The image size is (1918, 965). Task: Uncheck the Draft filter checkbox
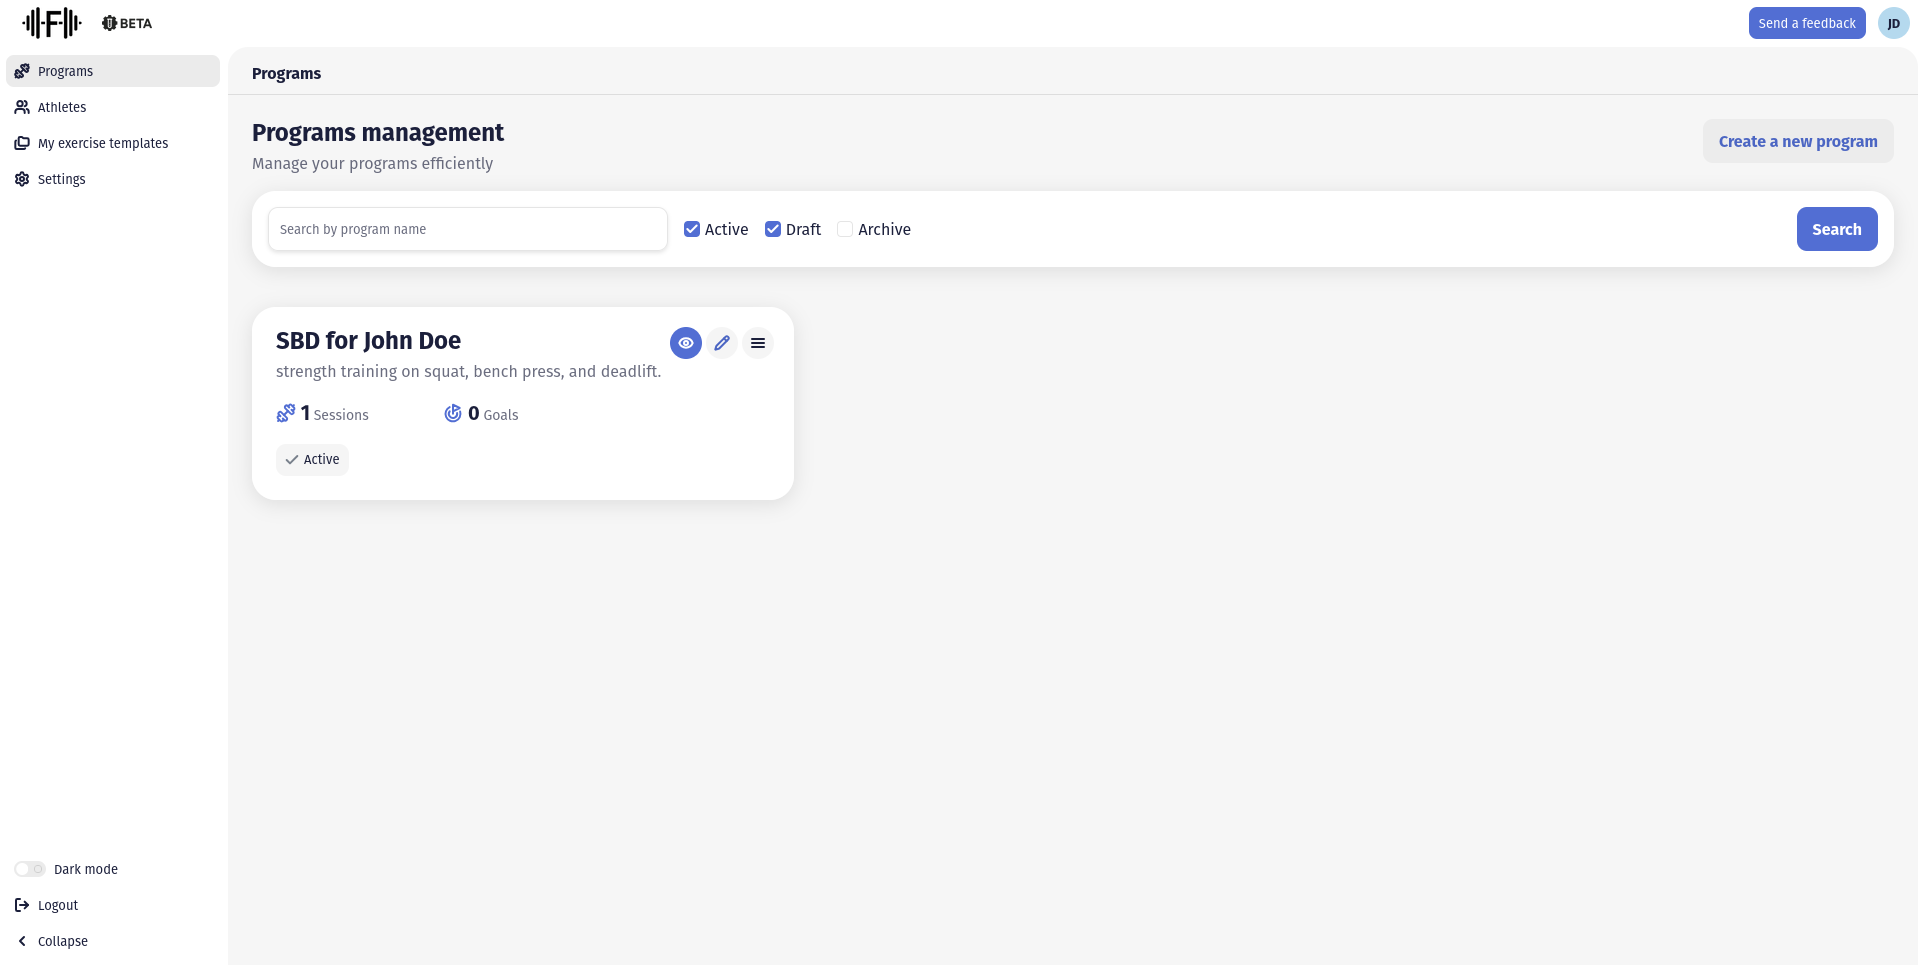pyautogui.click(x=773, y=229)
